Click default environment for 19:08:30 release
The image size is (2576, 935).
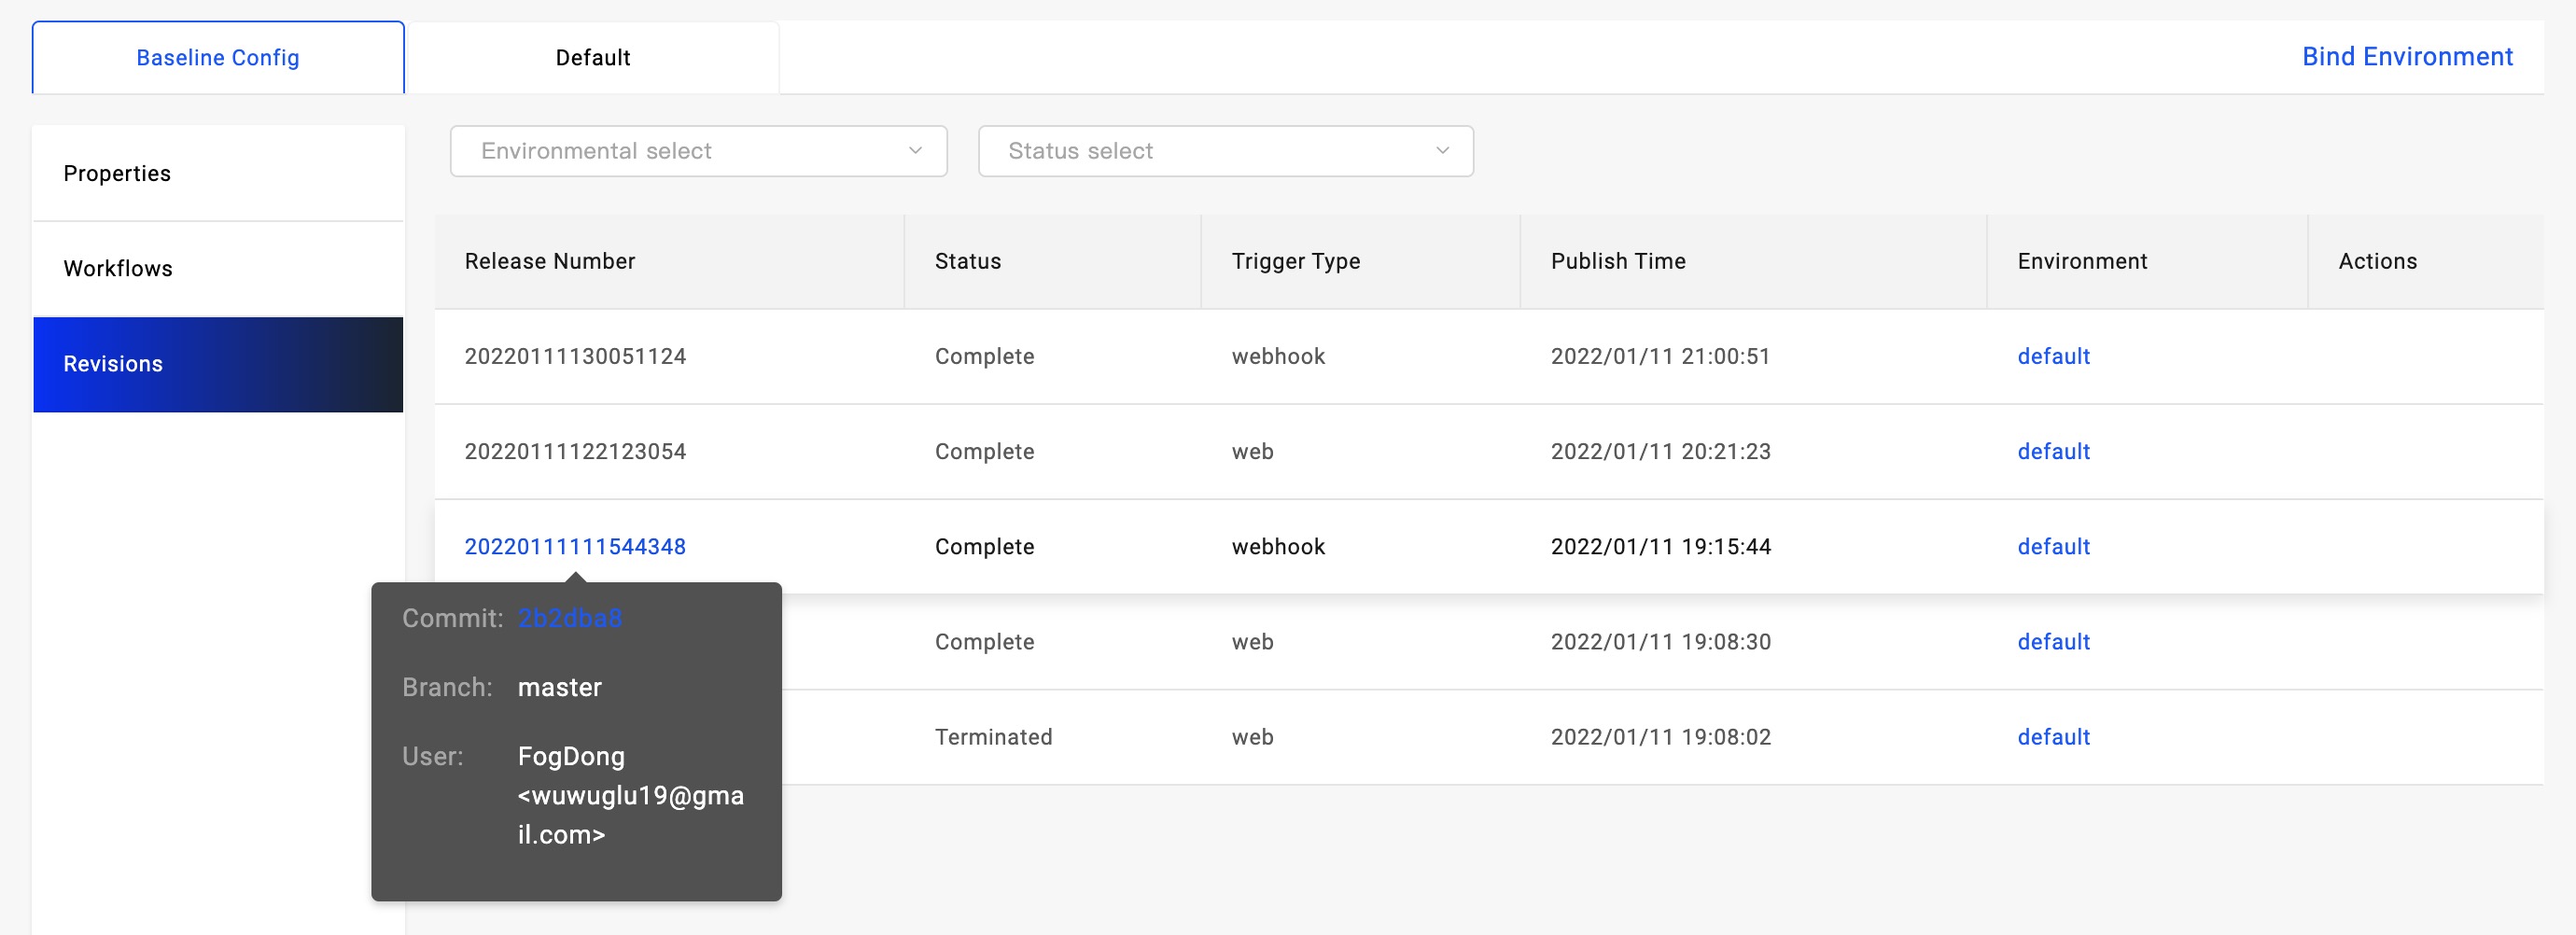coord(2053,642)
